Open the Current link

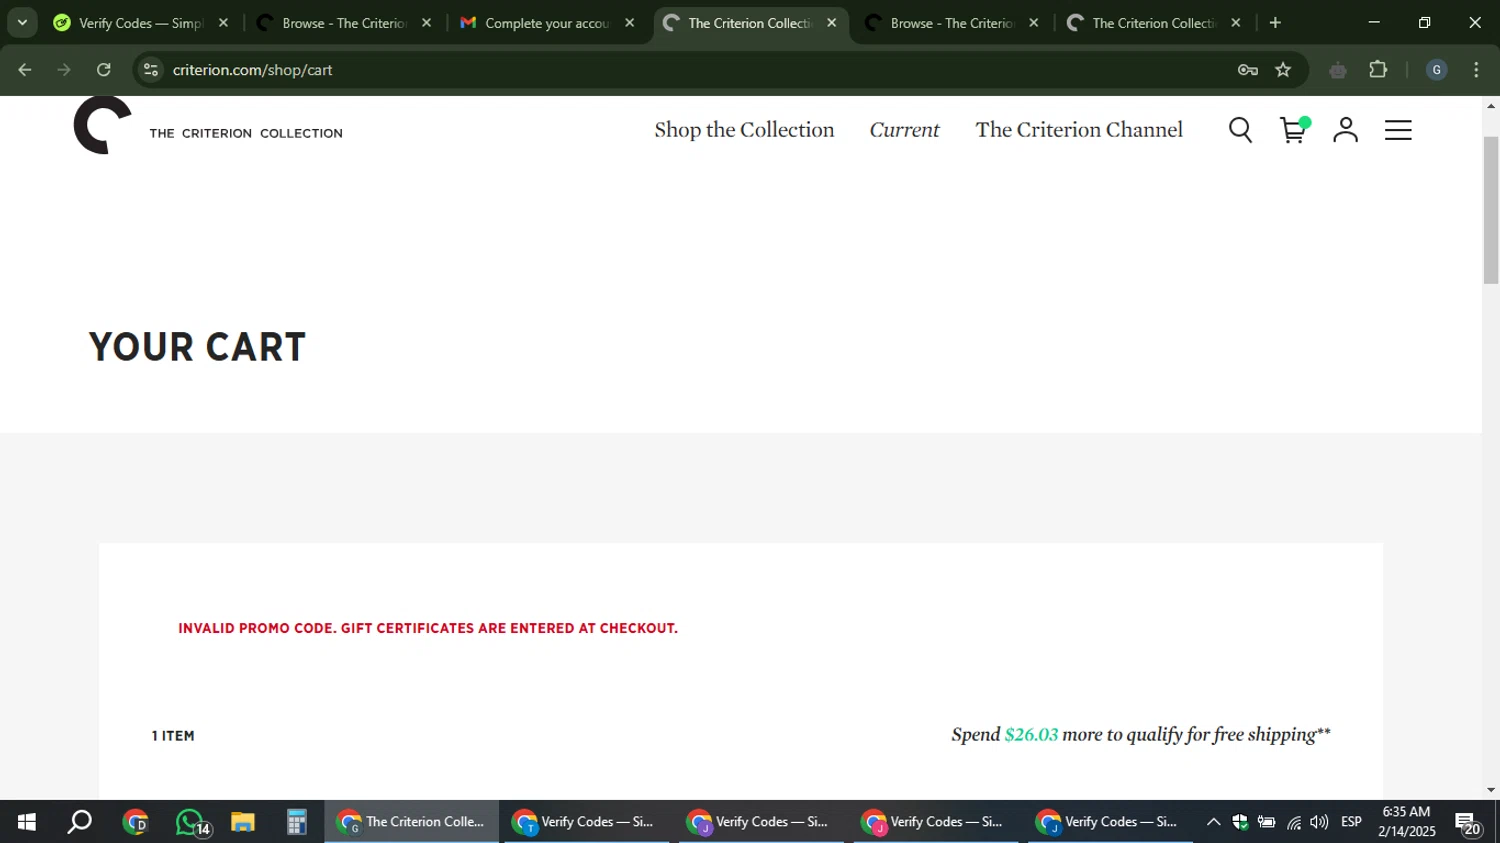click(904, 130)
